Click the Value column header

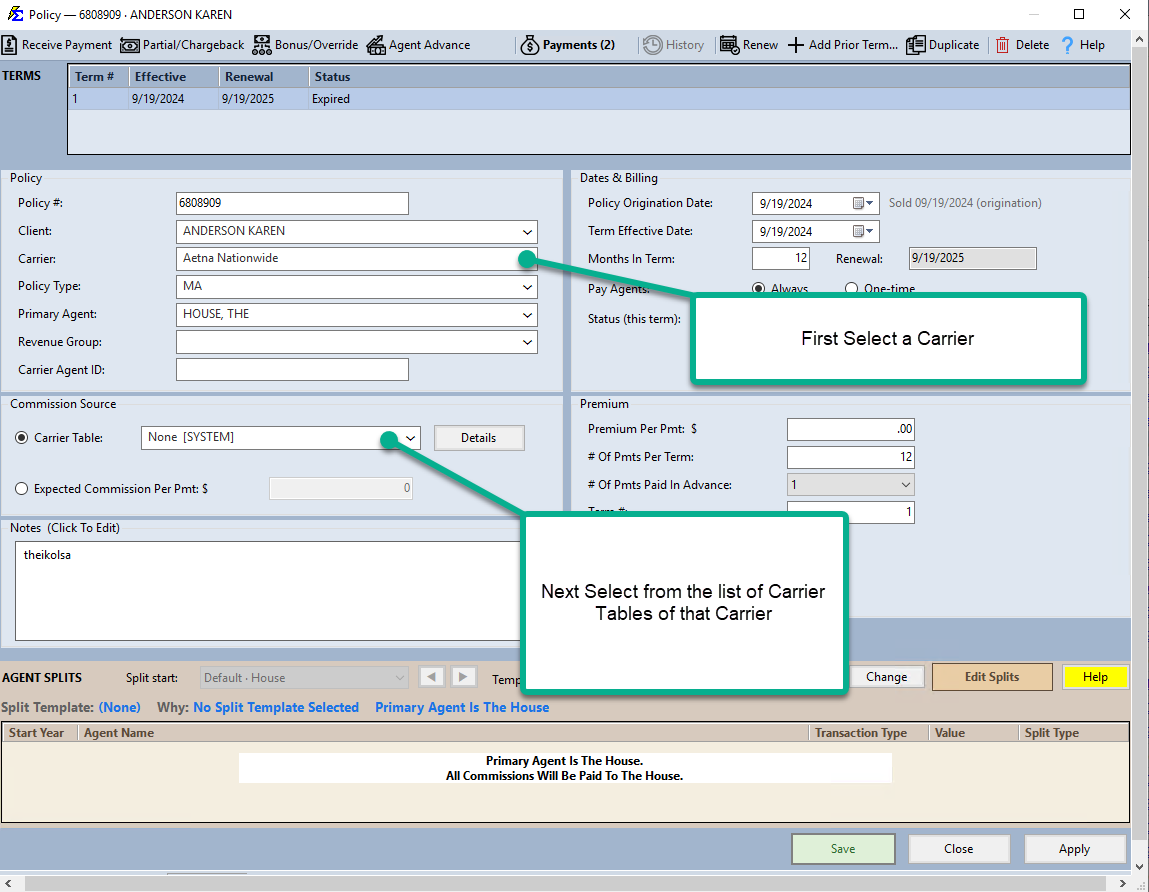(974, 732)
